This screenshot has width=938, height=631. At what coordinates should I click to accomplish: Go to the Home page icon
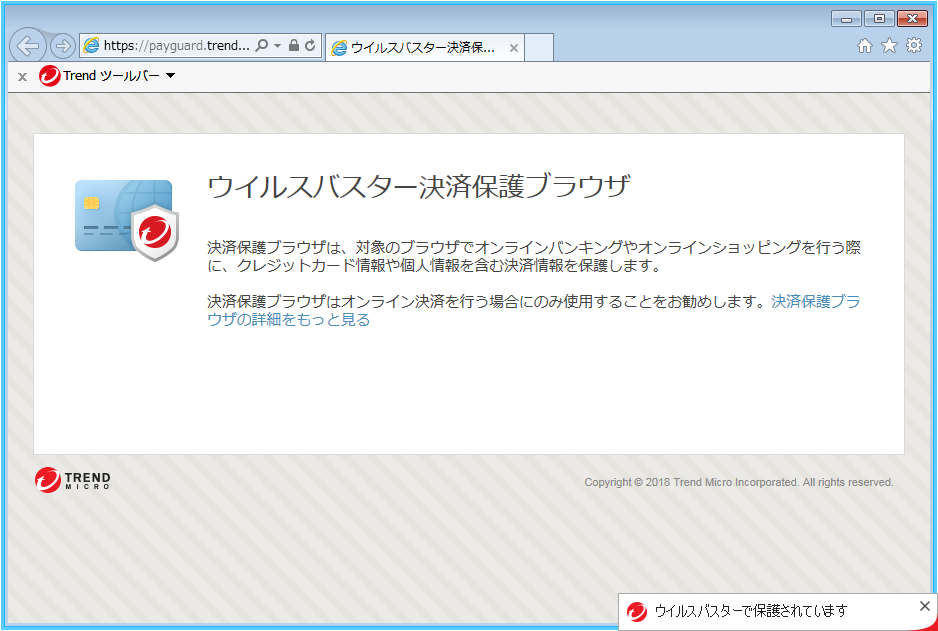coord(865,46)
